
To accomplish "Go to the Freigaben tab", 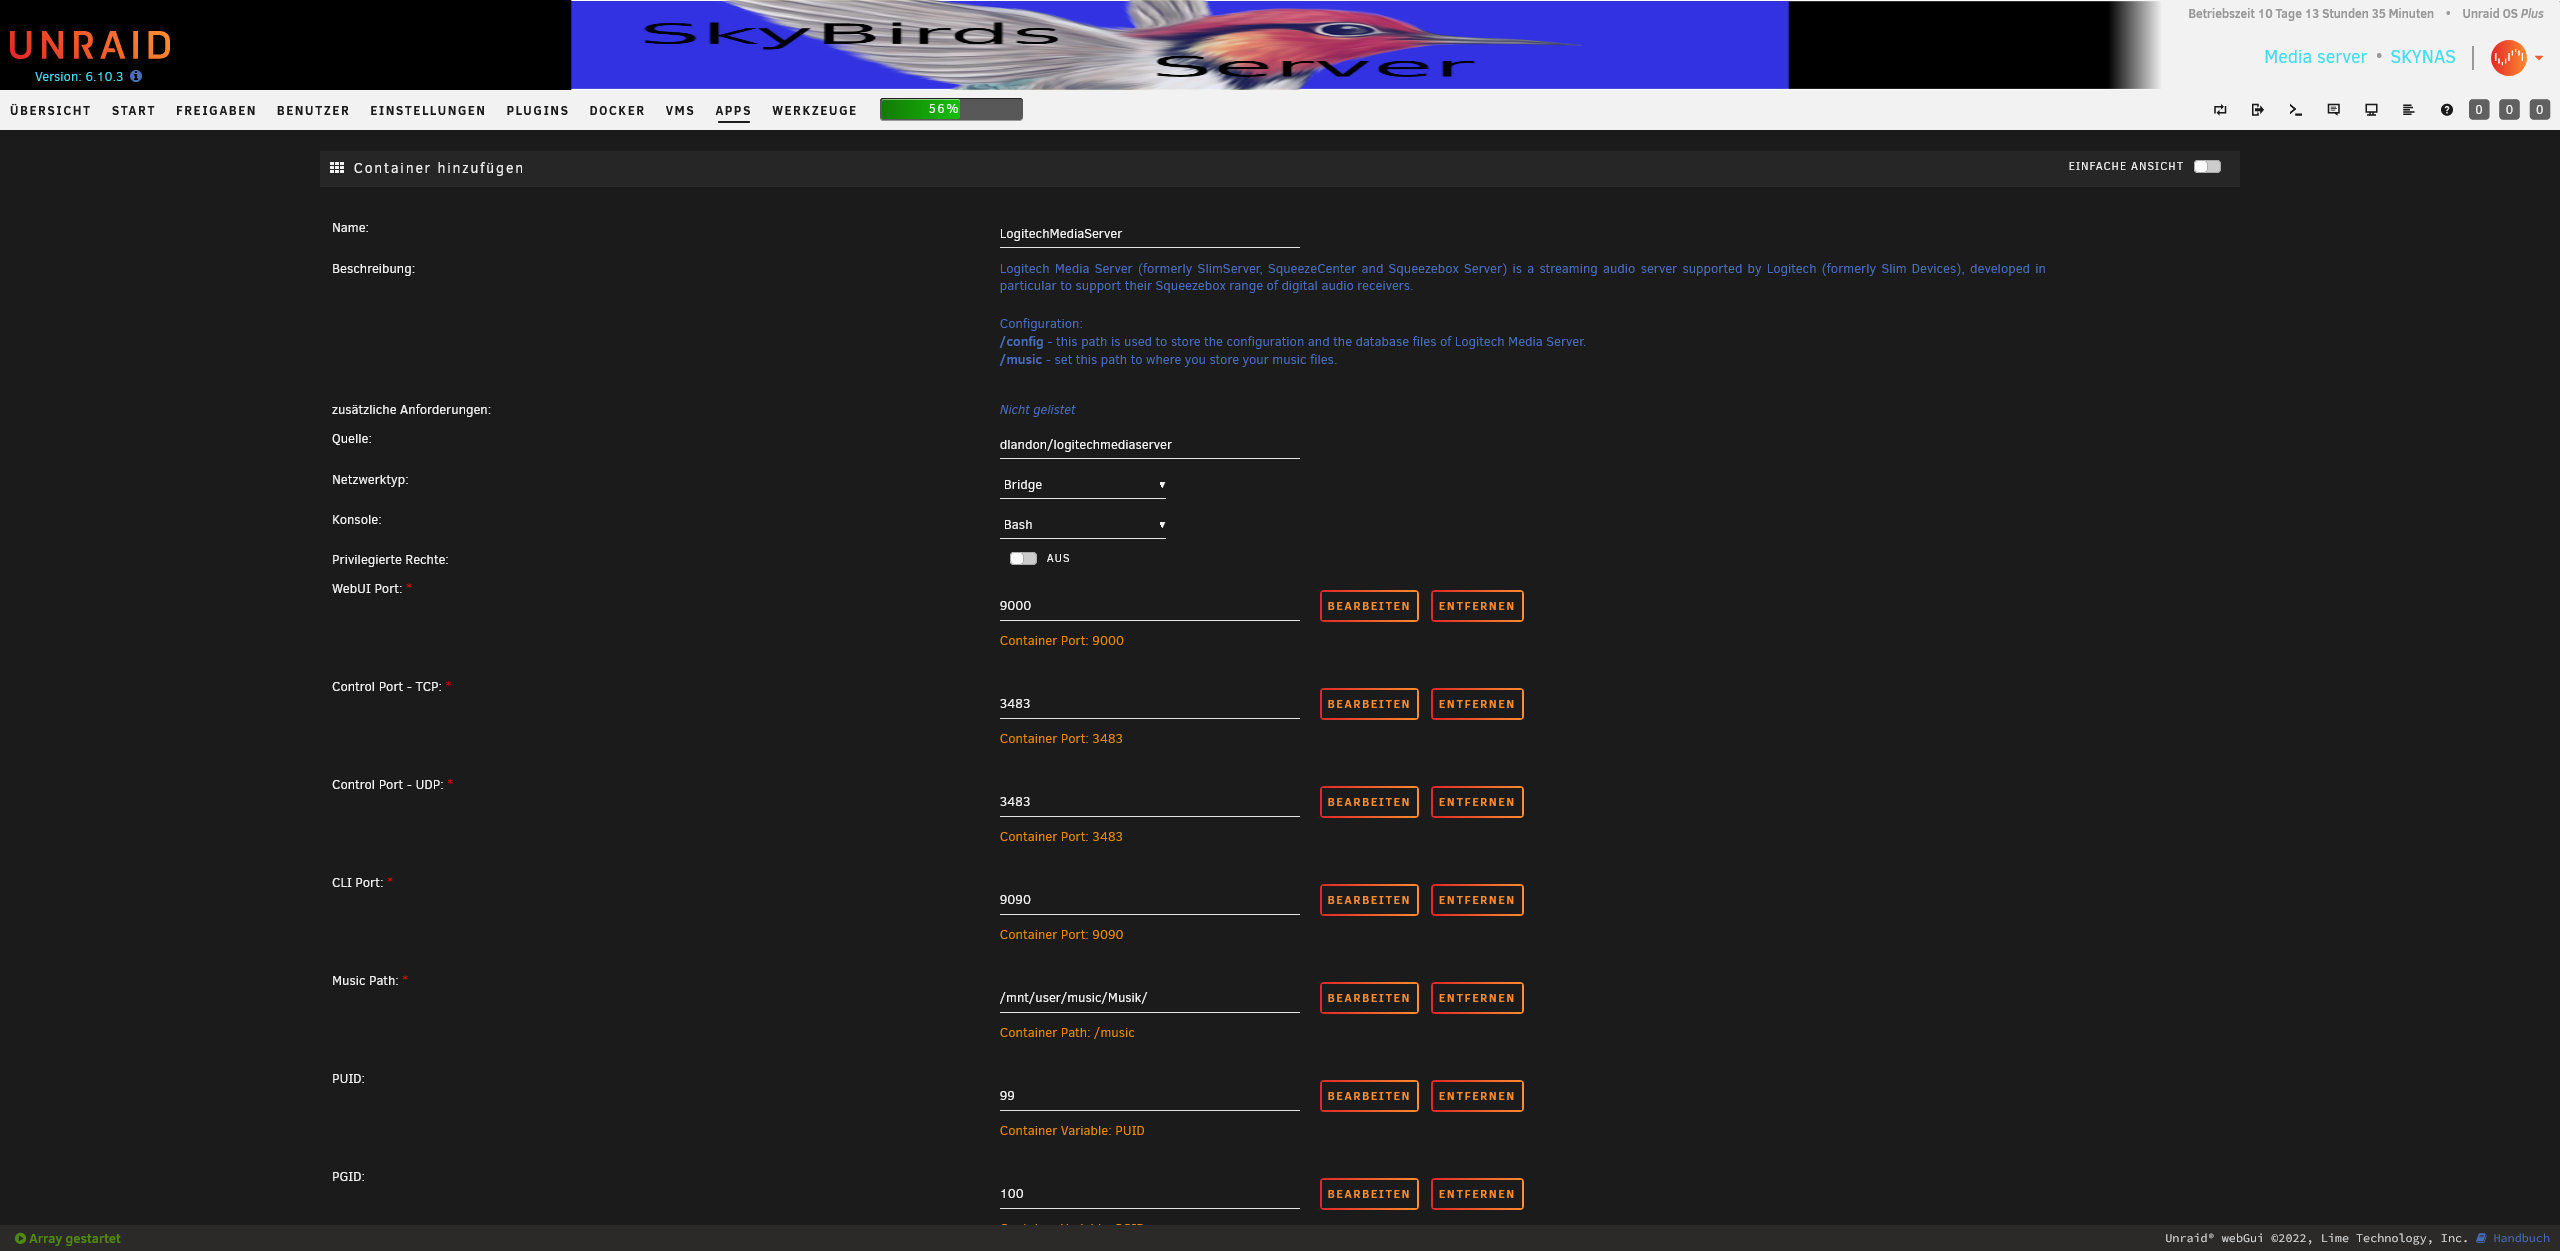I will [216, 111].
